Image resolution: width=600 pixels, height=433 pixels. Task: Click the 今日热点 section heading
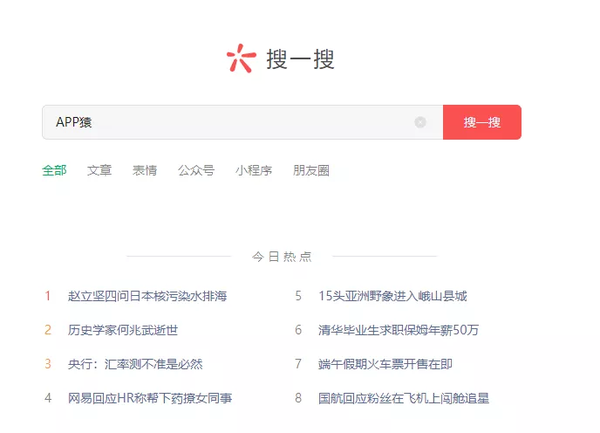tap(282, 256)
